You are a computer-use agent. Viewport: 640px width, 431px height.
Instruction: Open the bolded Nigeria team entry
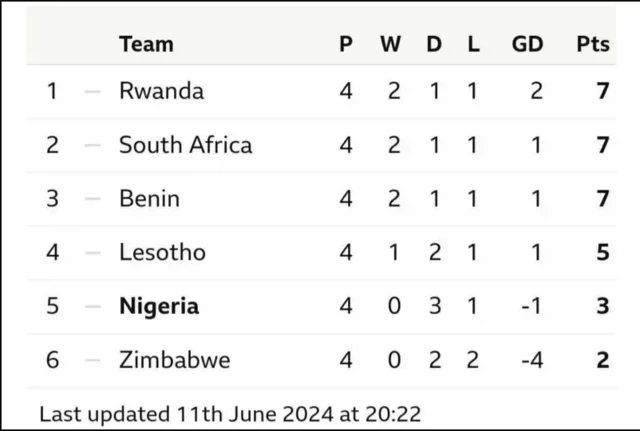point(158,306)
